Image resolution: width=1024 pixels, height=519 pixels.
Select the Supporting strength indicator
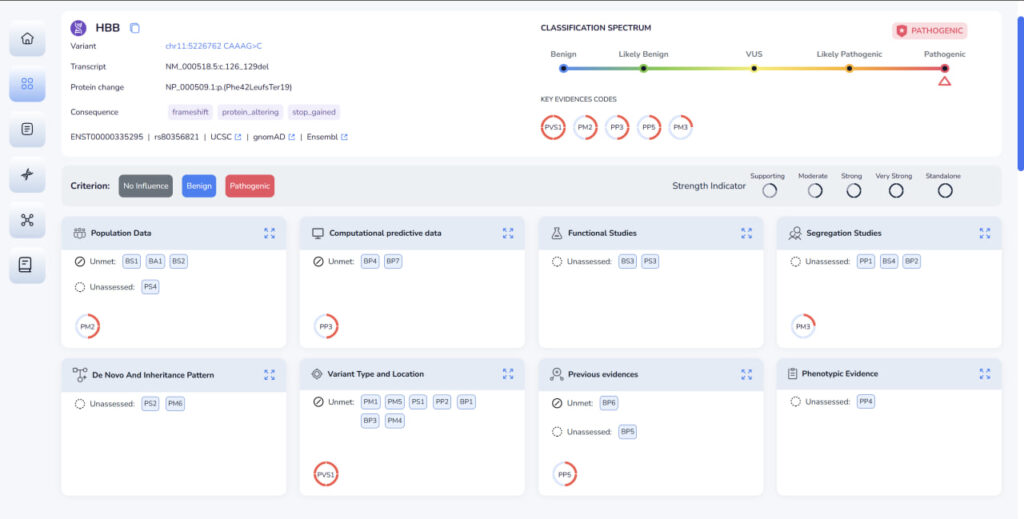pyautogui.click(x=770, y=191)
